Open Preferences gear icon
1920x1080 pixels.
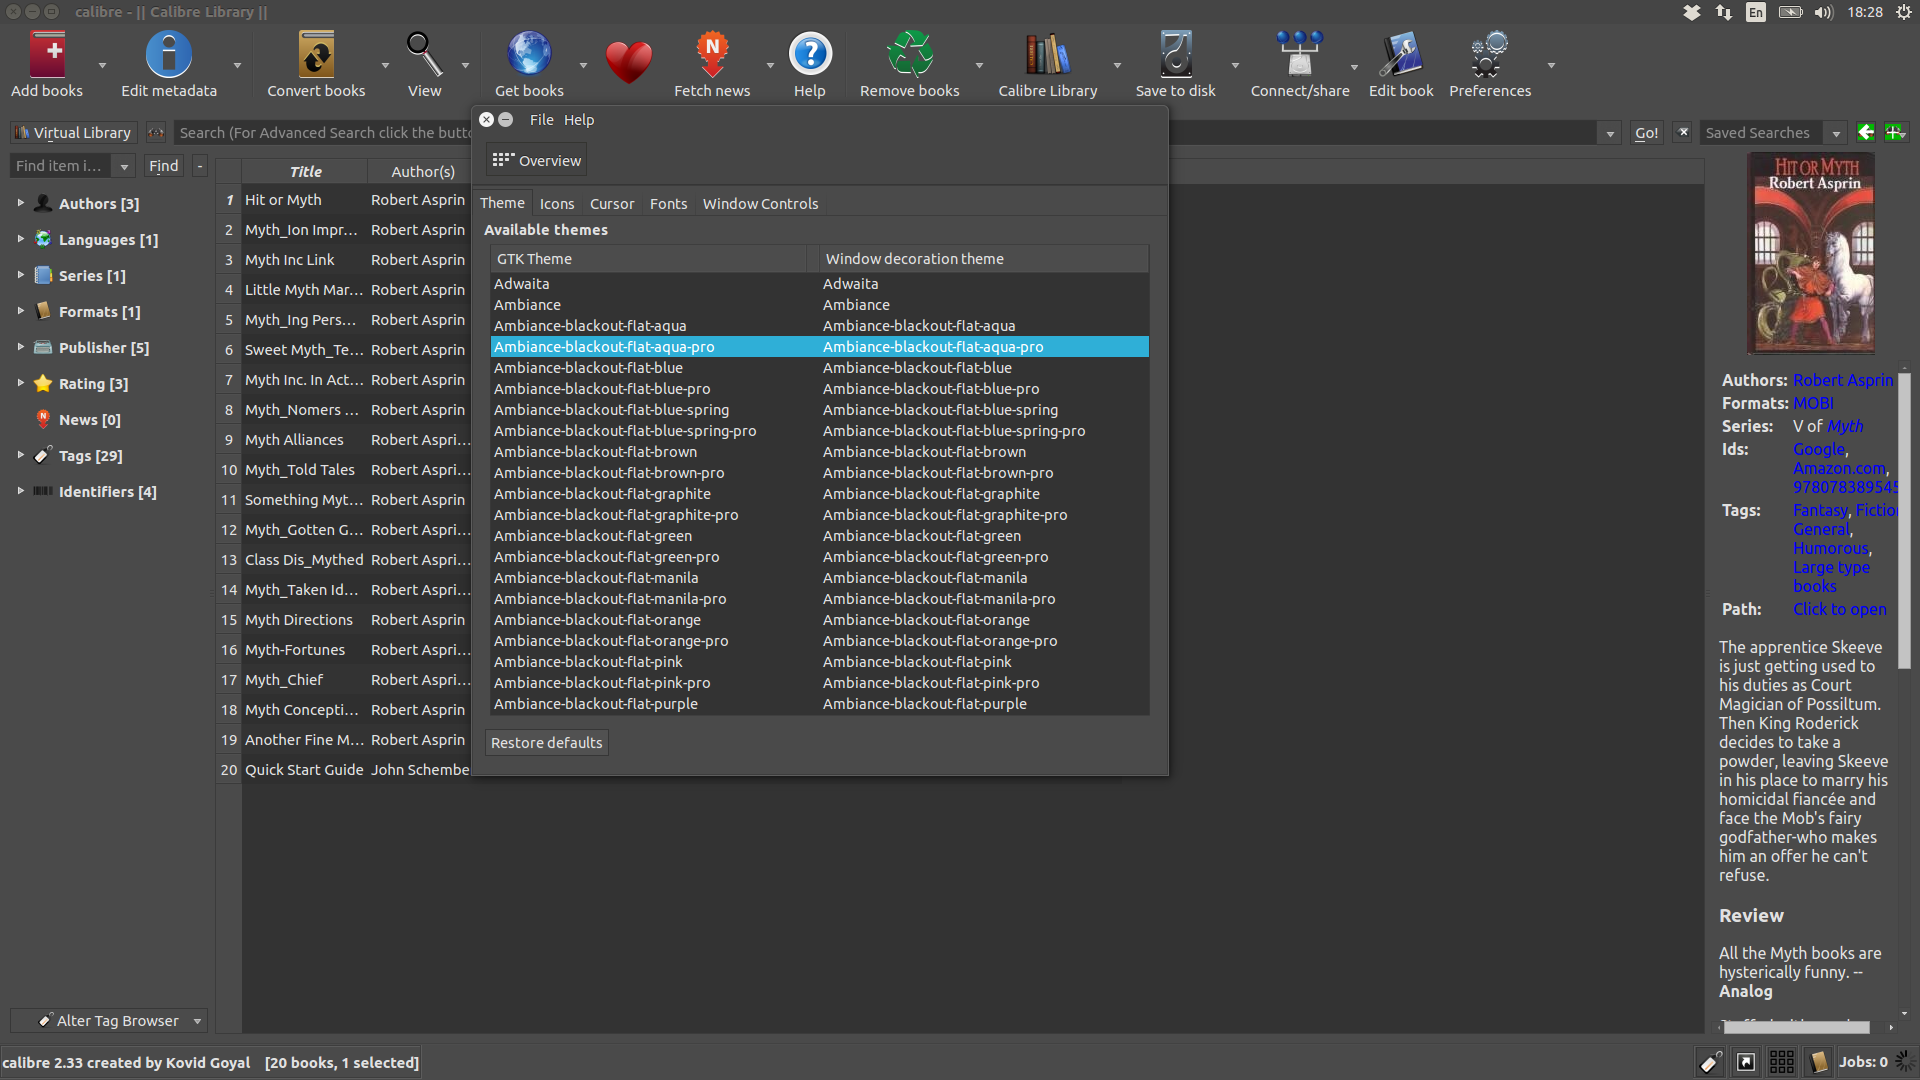(1489, 56)
